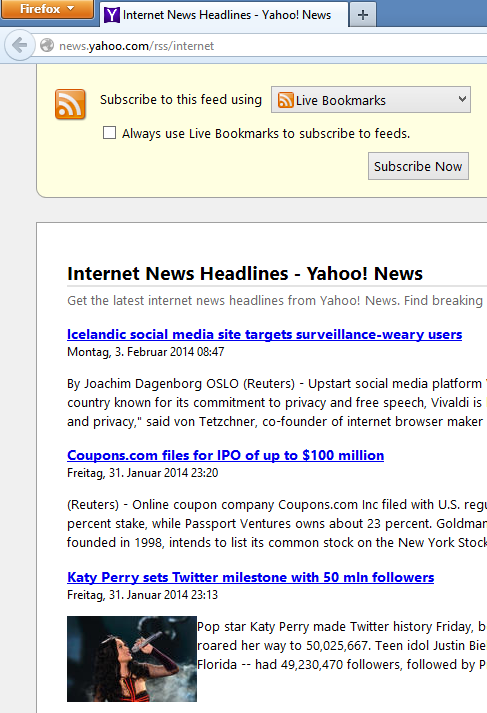Open a new tab with plus button
Viewport: 487px width, 713px height.
(362, 15)
